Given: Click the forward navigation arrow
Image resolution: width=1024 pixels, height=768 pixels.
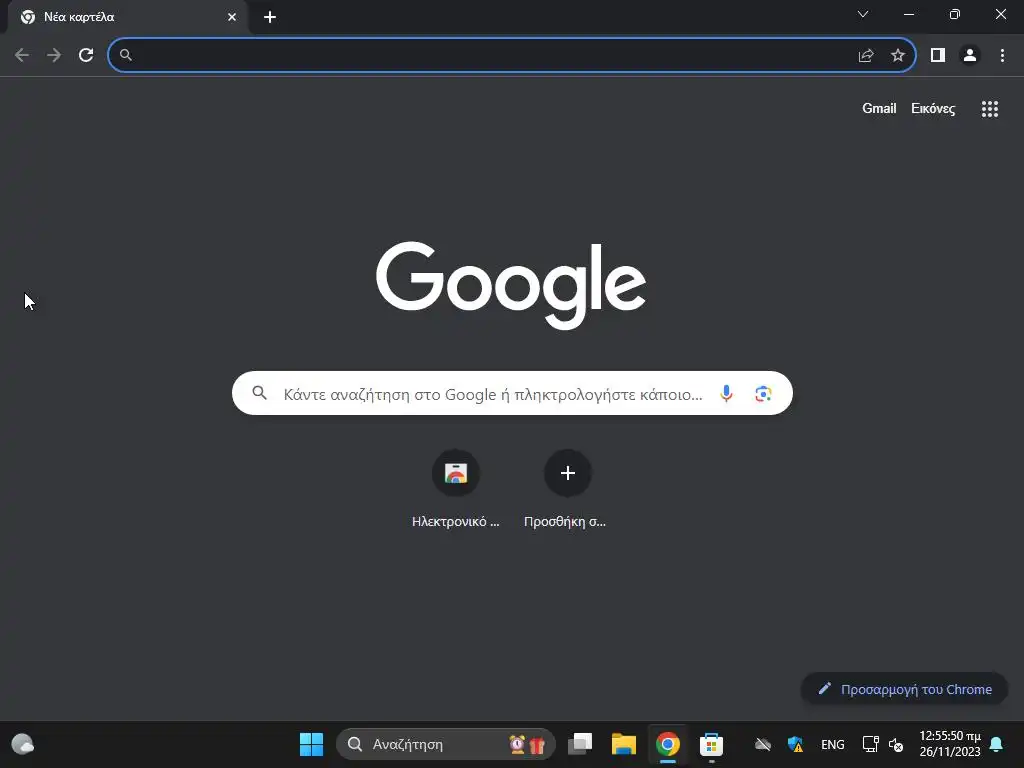Looking at the screenshot, I should (x=54, y=56).
